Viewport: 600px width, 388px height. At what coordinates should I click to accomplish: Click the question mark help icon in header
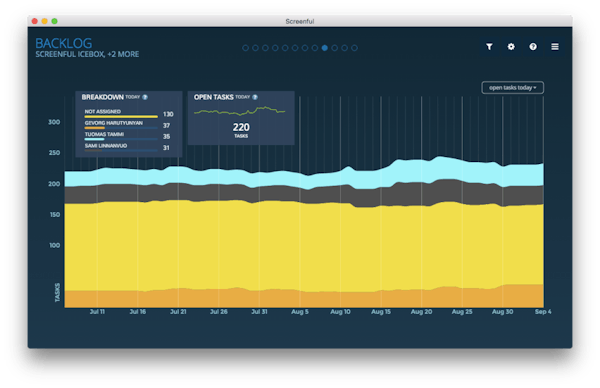pos(533,47)
